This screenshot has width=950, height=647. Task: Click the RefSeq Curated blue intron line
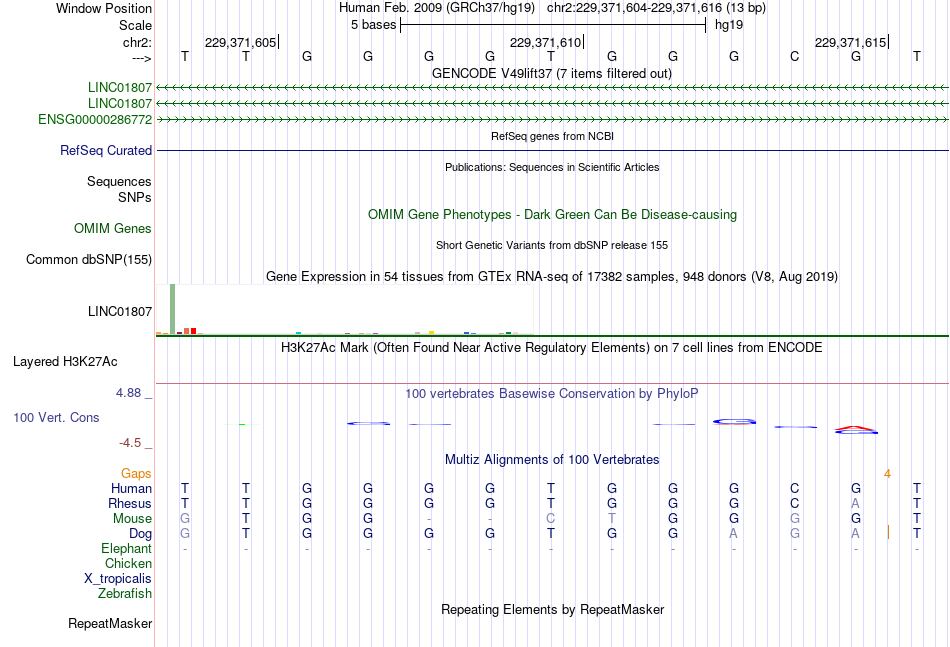552,150
